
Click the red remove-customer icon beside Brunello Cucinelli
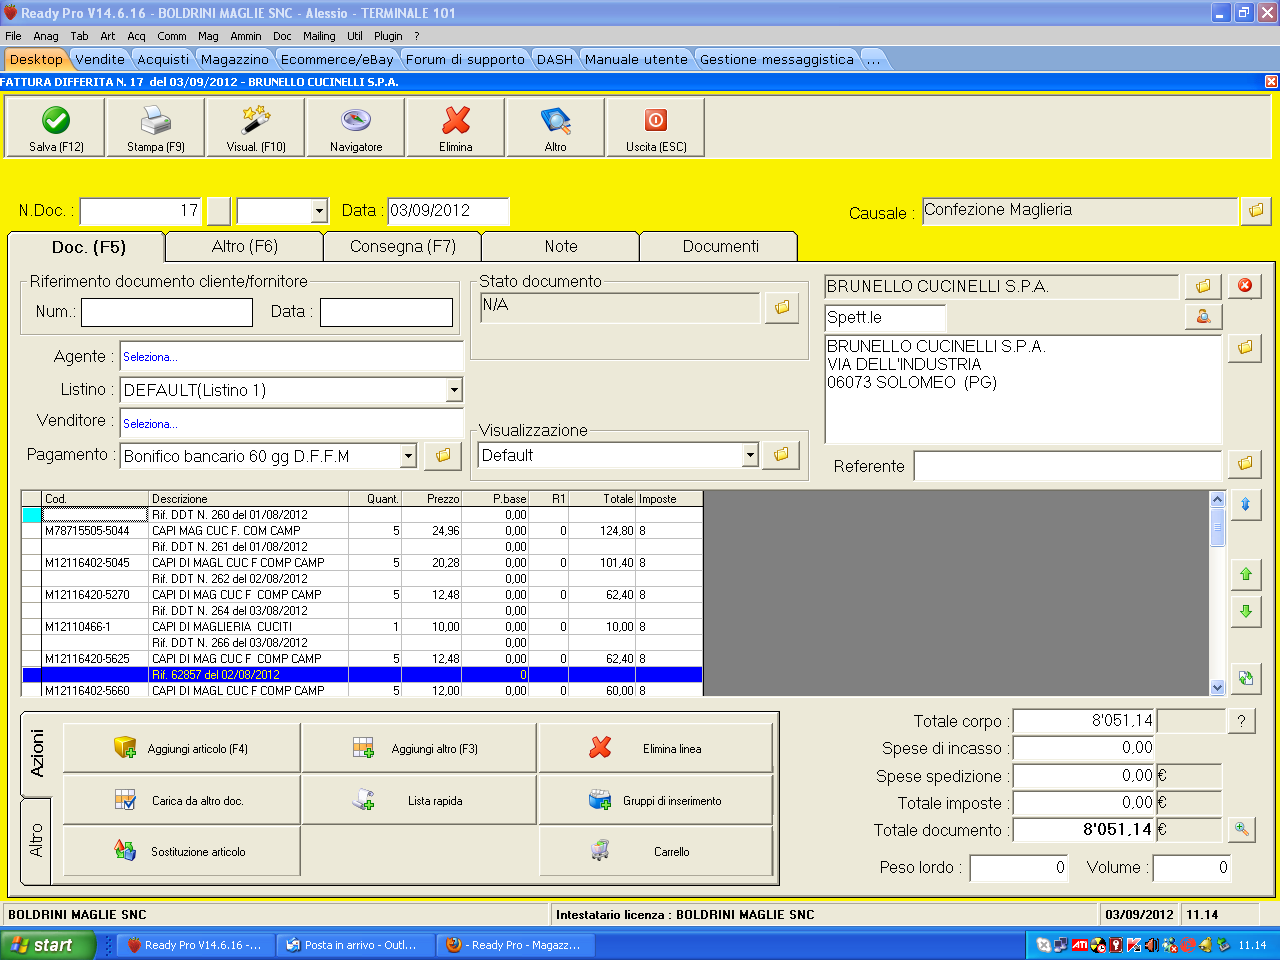1245,286
